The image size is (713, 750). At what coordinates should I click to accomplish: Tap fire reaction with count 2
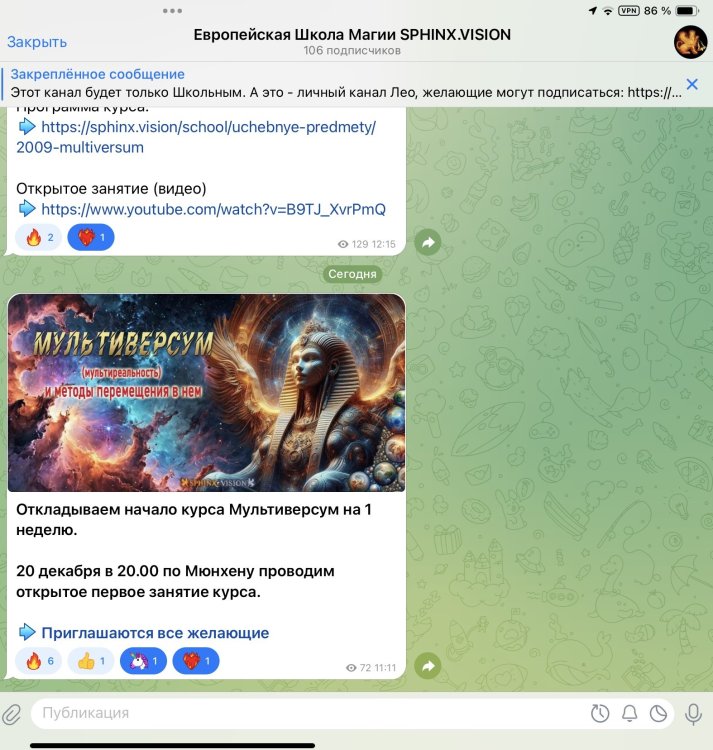coord(39,237)
